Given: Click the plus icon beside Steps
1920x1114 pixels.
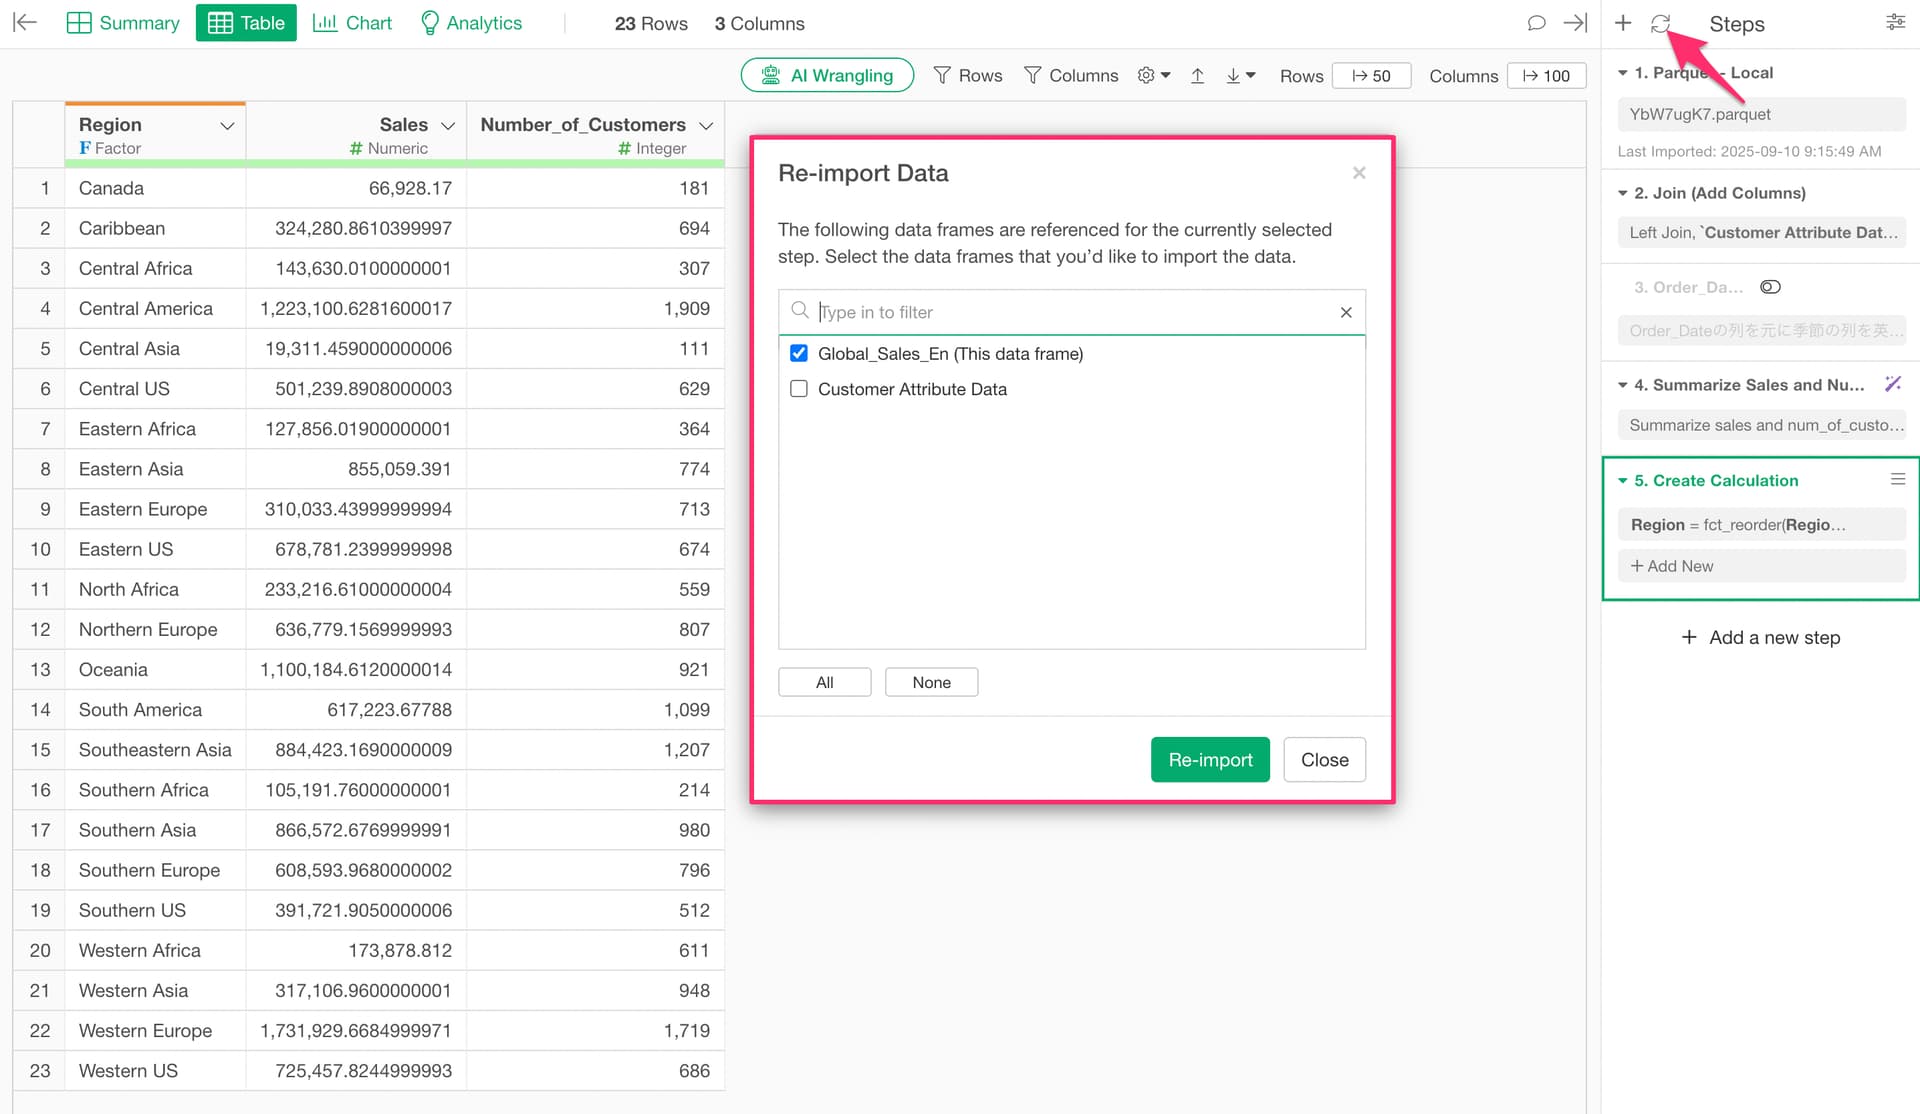Looking at the screenshot, I should coord(1623,23).
